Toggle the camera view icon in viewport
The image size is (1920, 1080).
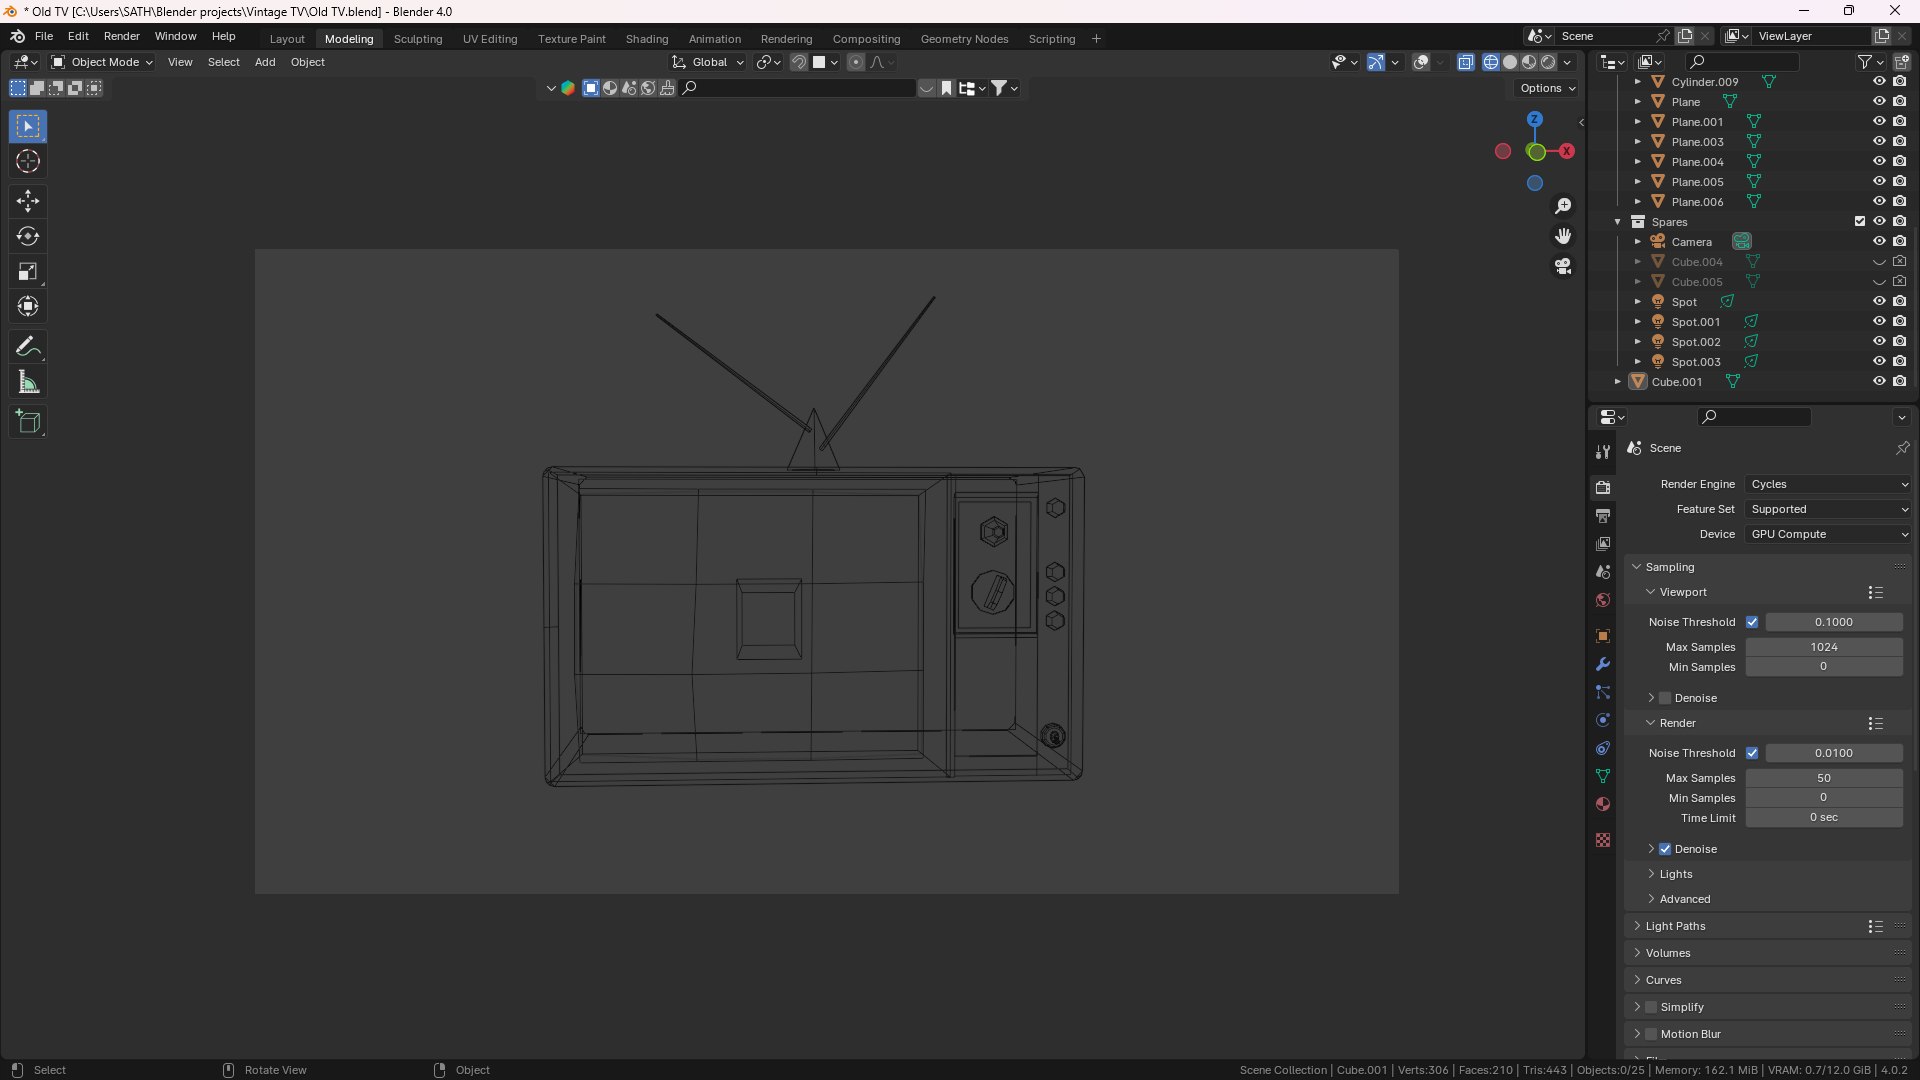pos(1563,267)
